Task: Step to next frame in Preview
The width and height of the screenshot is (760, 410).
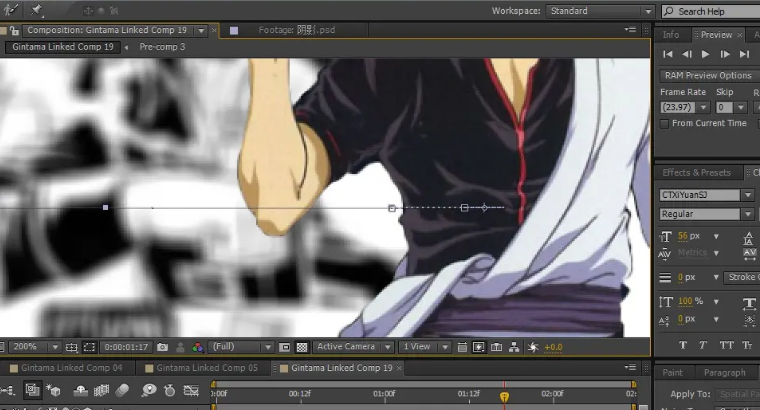Action: coord(725,54)
